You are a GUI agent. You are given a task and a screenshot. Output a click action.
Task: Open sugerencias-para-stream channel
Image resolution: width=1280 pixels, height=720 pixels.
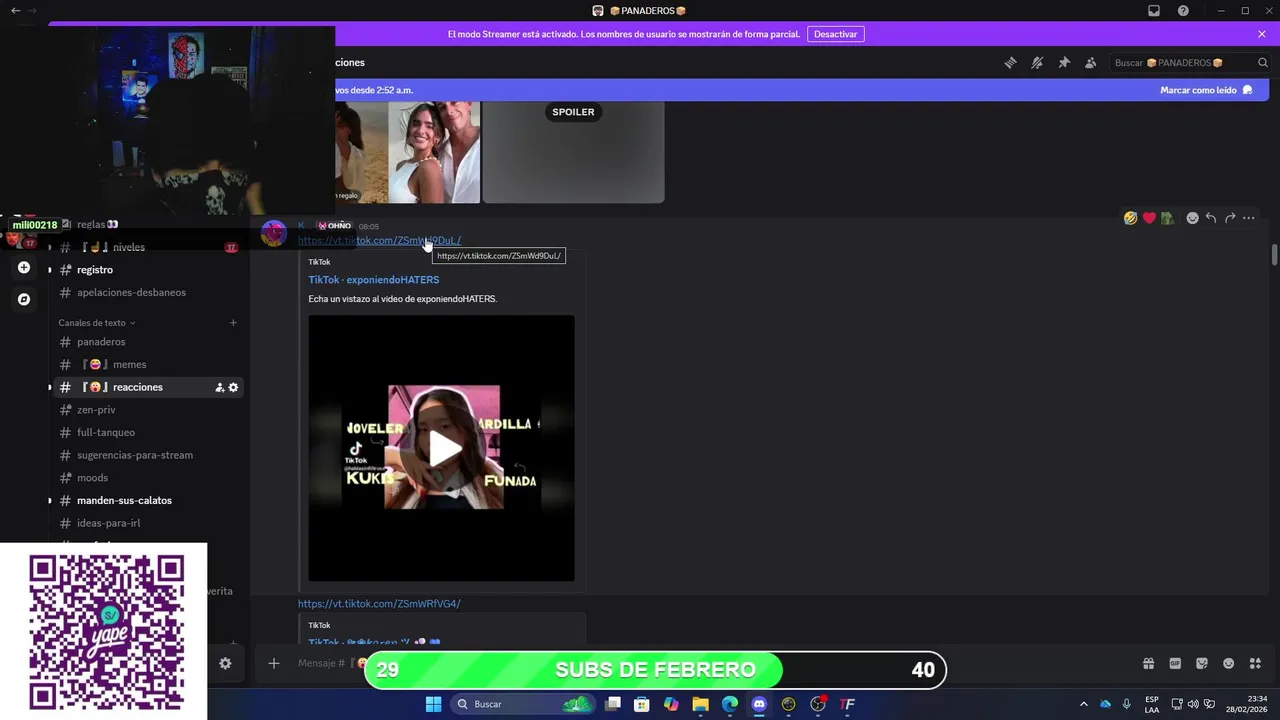(x=135, y=455)
